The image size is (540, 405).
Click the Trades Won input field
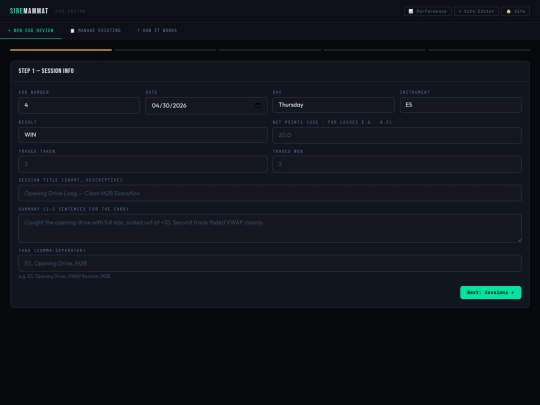click(x=397, y=164)
